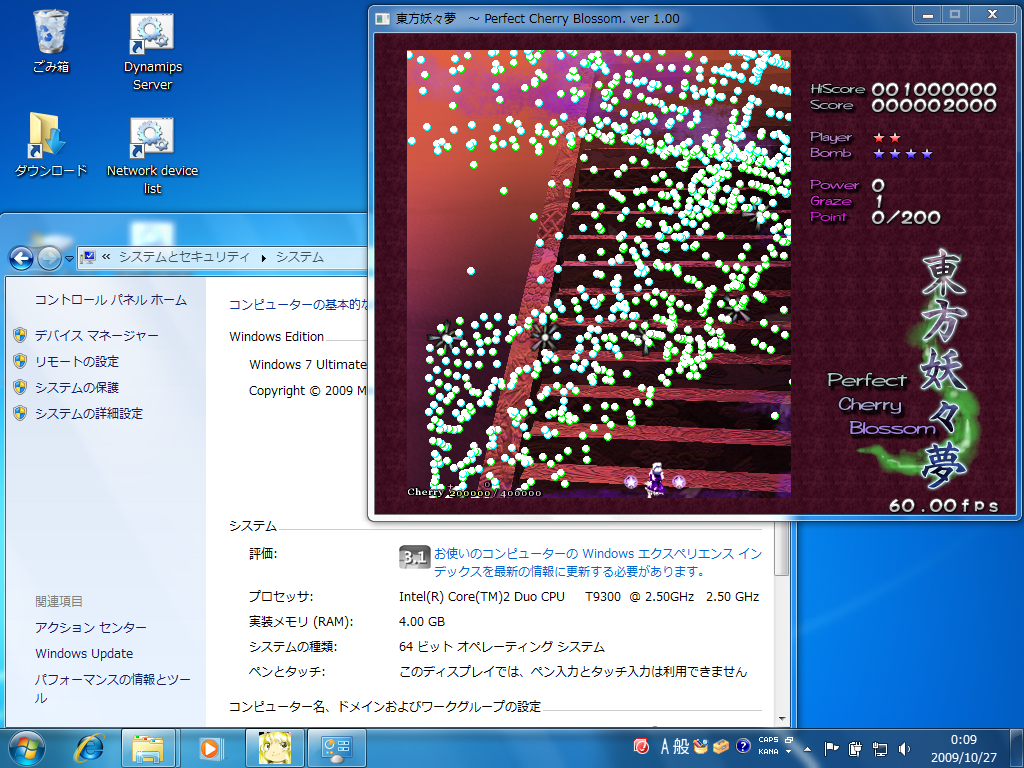Open Windows Media Player from taskbar

[x=211, y=747]
